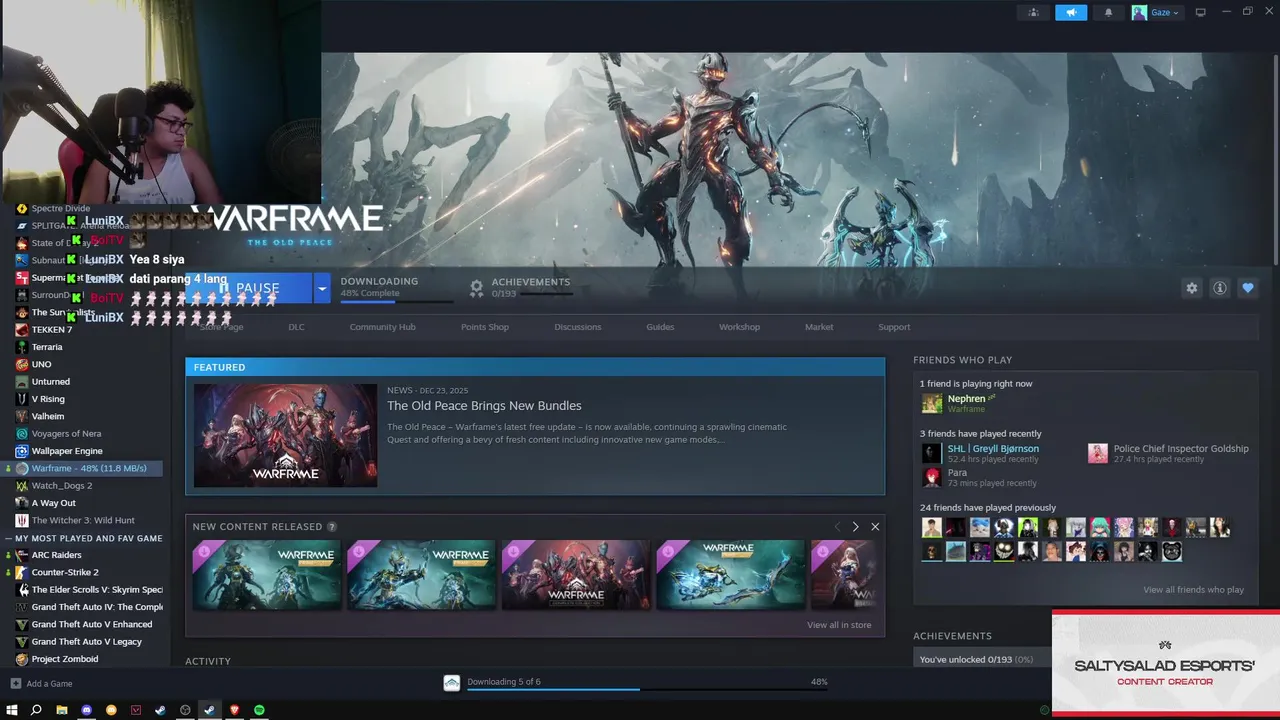Open the notifications bell
The image size is (1280, 720).
pos(1108,12)
